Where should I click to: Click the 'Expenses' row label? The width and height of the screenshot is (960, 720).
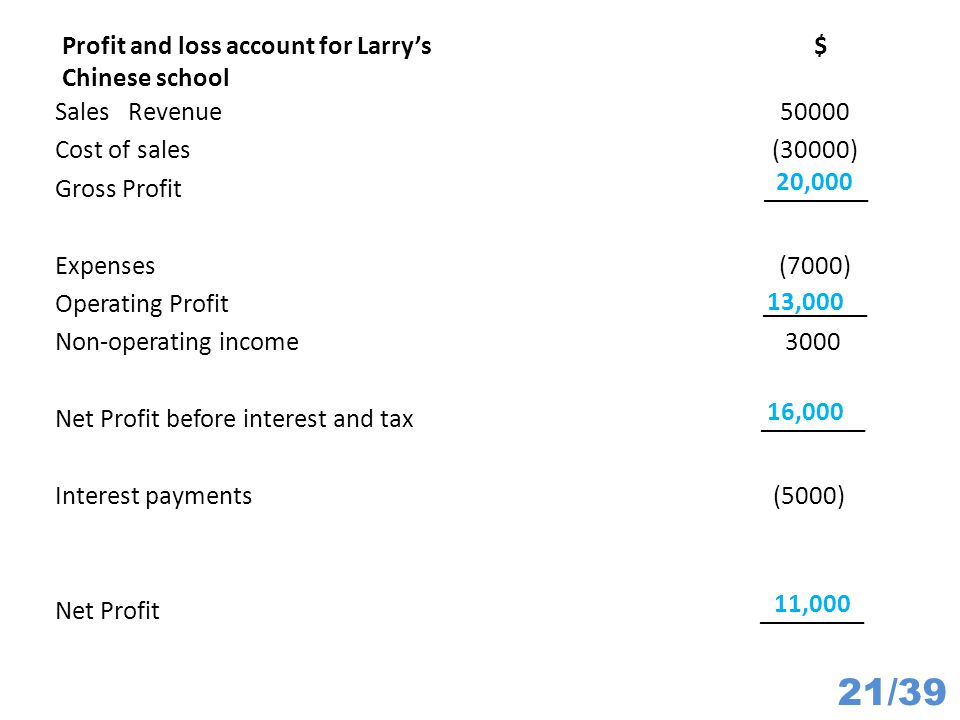click(105, 266)
